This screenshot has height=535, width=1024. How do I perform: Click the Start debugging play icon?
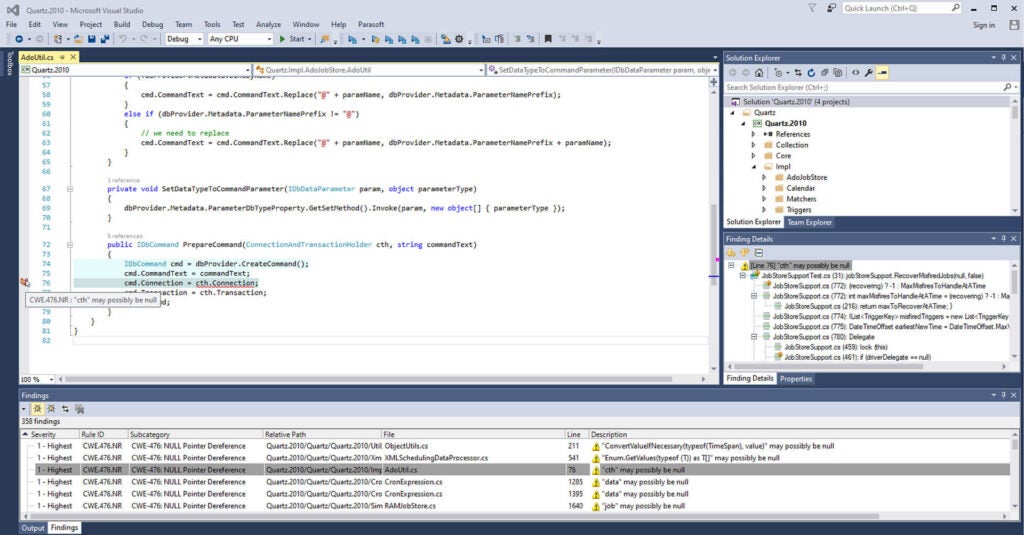point(283,39)
